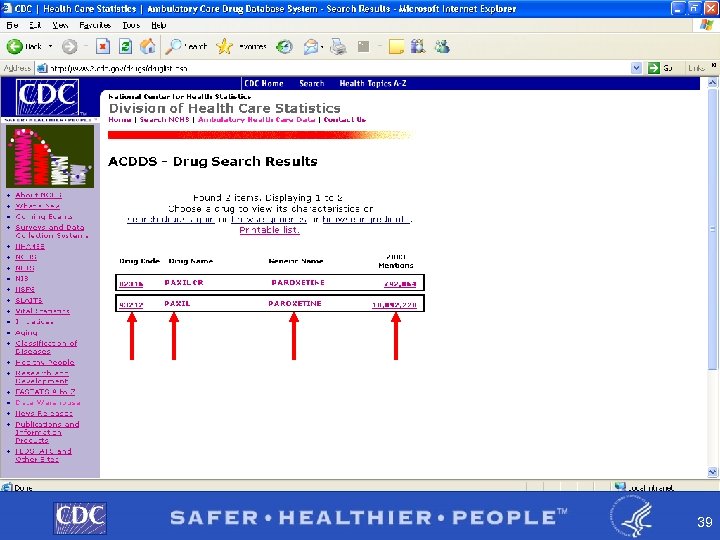Click the mentions count in PAXIL CR row
The height and width of the screenshot is (540, 720).
(400, 284)
